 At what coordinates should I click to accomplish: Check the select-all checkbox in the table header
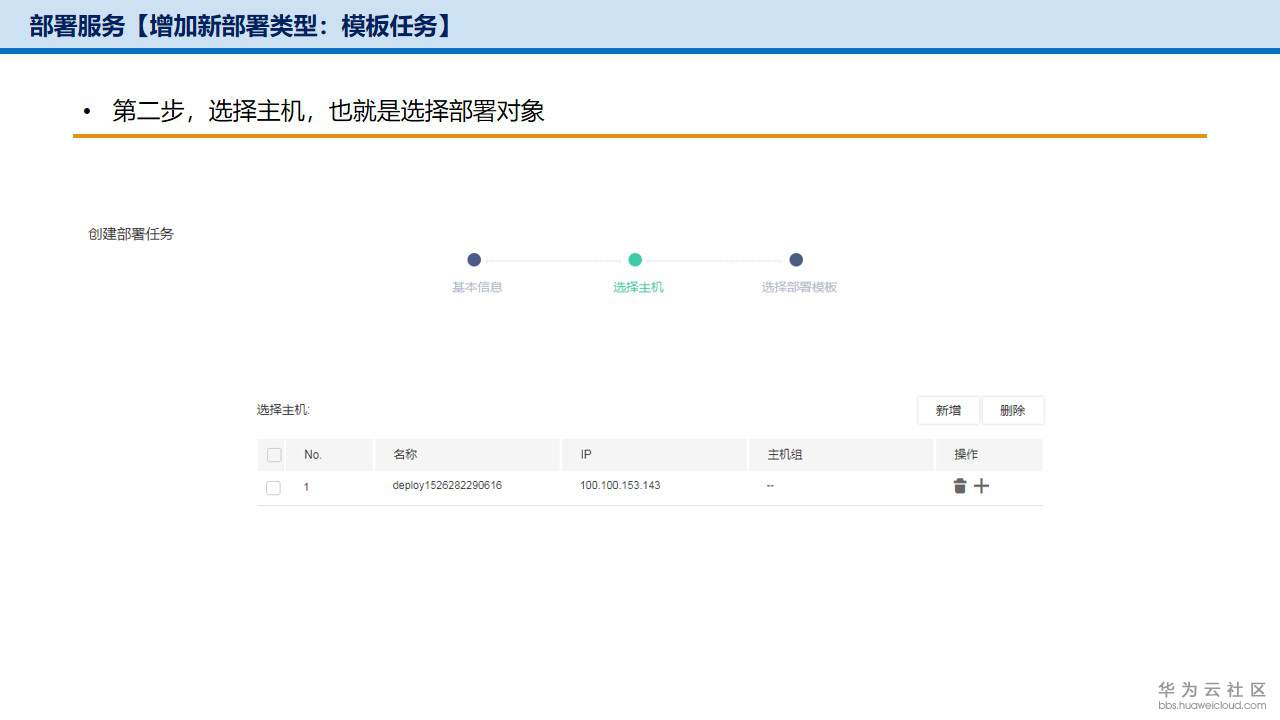pos(273,454)
